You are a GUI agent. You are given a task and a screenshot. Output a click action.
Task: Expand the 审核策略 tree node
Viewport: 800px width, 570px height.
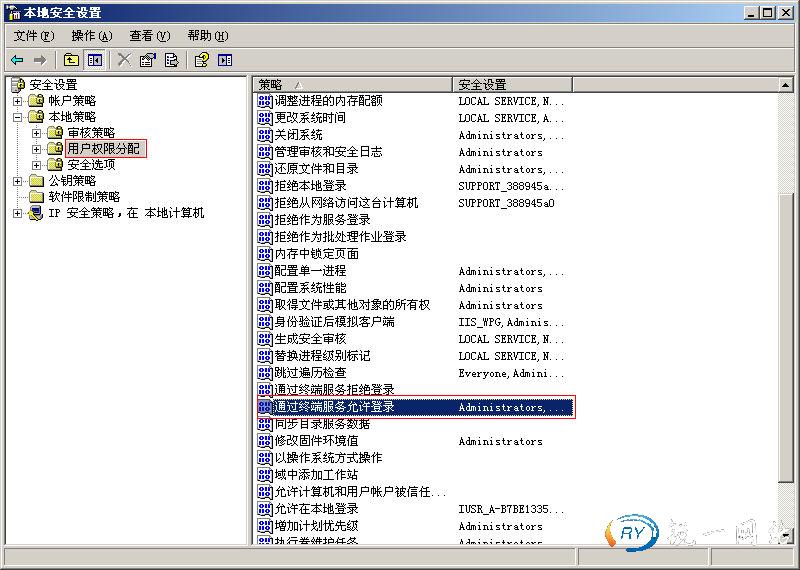pyautogui.click(x=36, y=133)
